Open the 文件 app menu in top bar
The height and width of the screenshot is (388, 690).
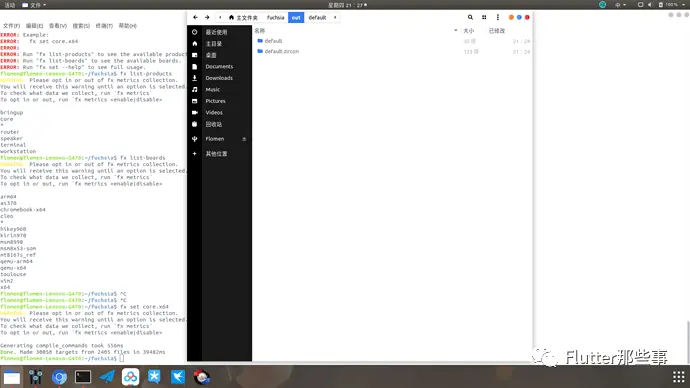coord(34,5)
